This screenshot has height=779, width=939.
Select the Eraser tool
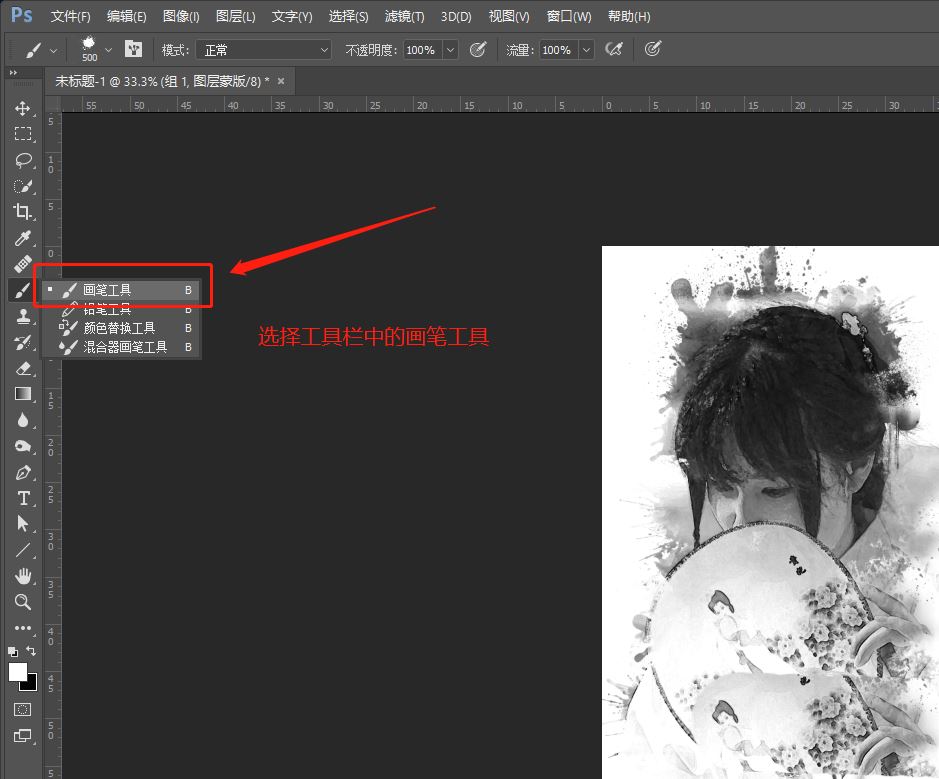23,368
